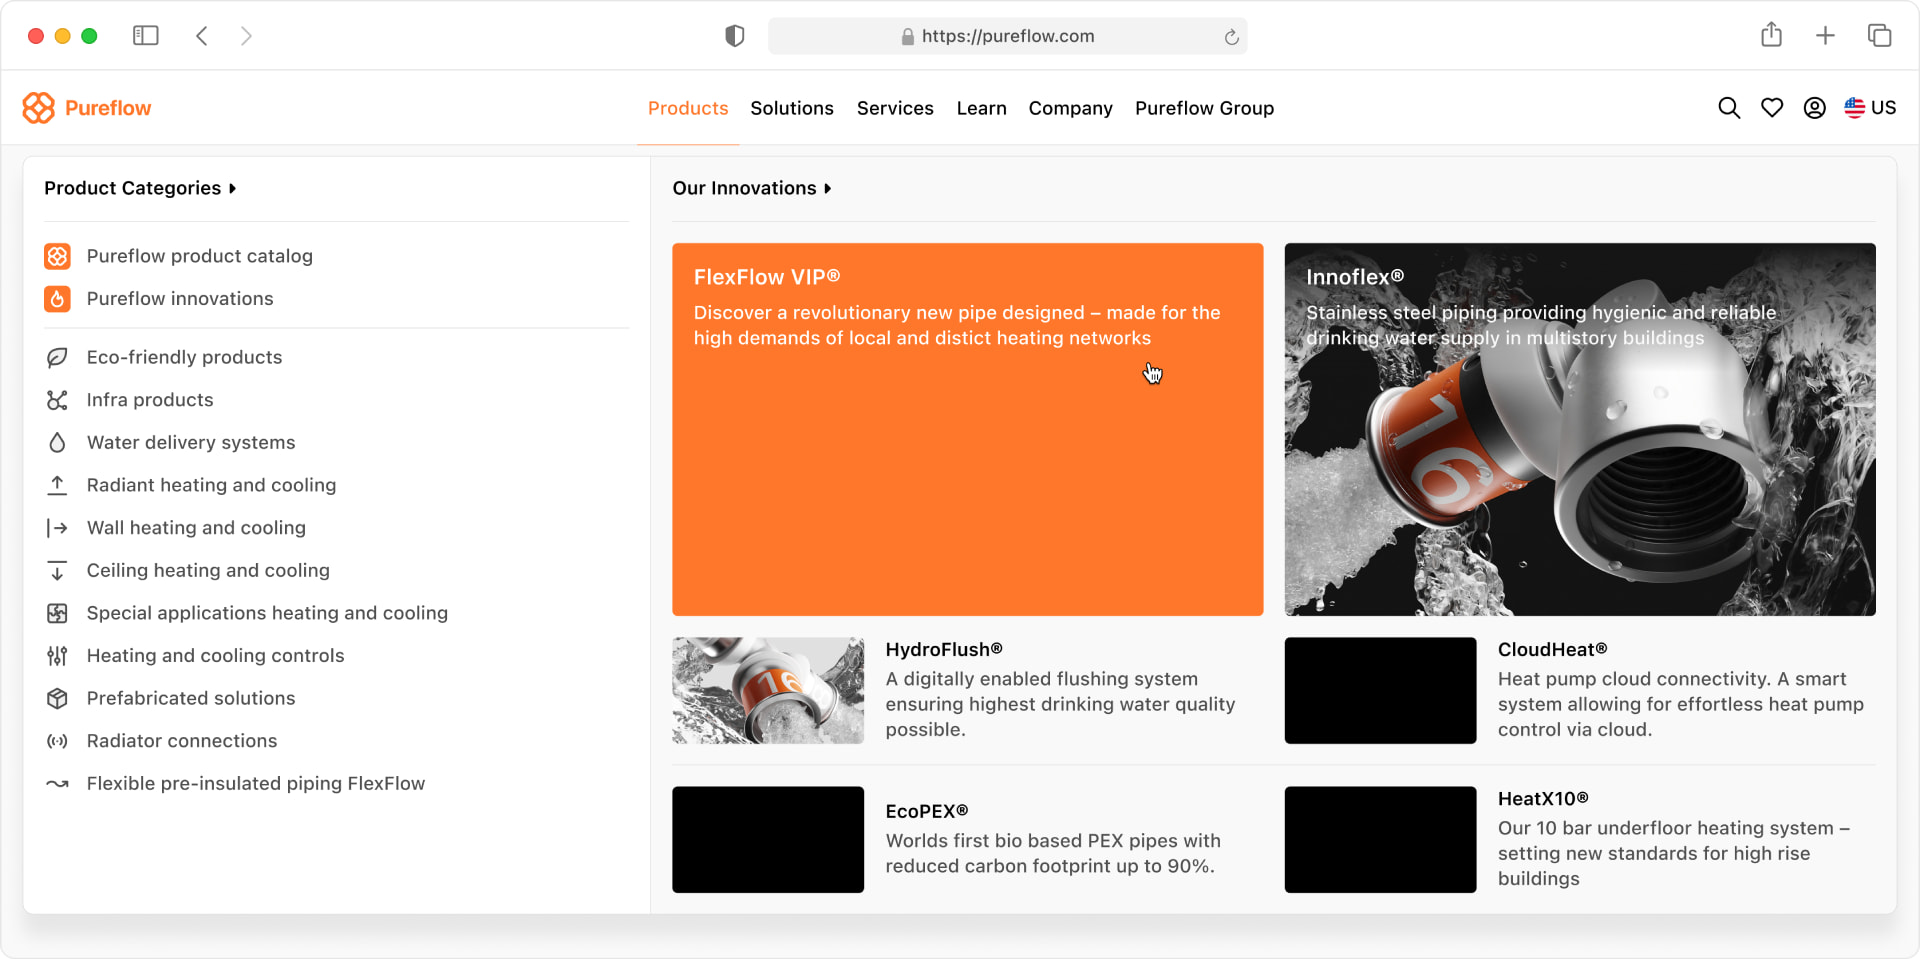
Task: Click the US flag region icon
Action: tap(1854, 108)
